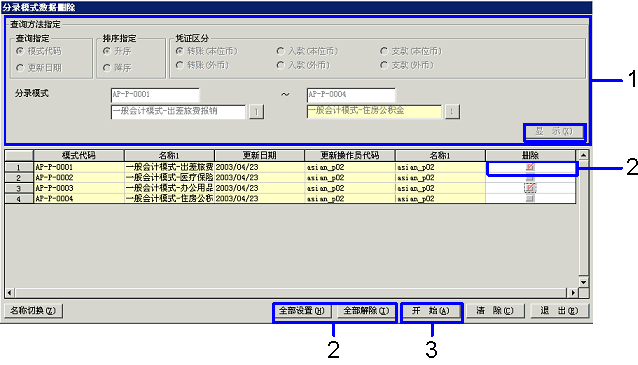638x365 pixels.
Task: Click the vertical scrollbar down arrow
Action: [x=583, y=282]
